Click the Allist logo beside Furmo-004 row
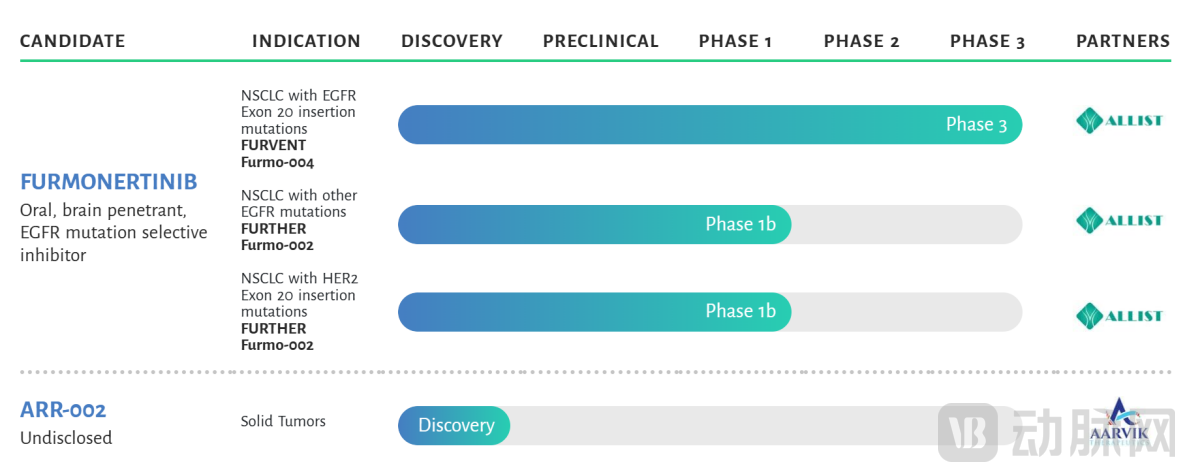The height and width of the screenshot is (472, 1185). click(1118, 121)
